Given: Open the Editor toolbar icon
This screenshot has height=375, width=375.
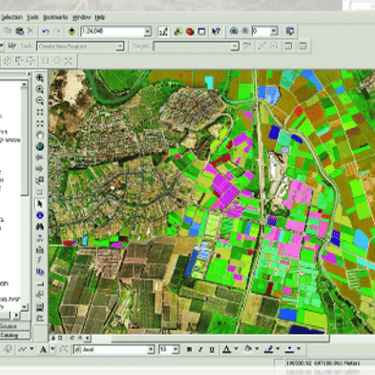Looking at the screenshot, I should pos(163,32).
